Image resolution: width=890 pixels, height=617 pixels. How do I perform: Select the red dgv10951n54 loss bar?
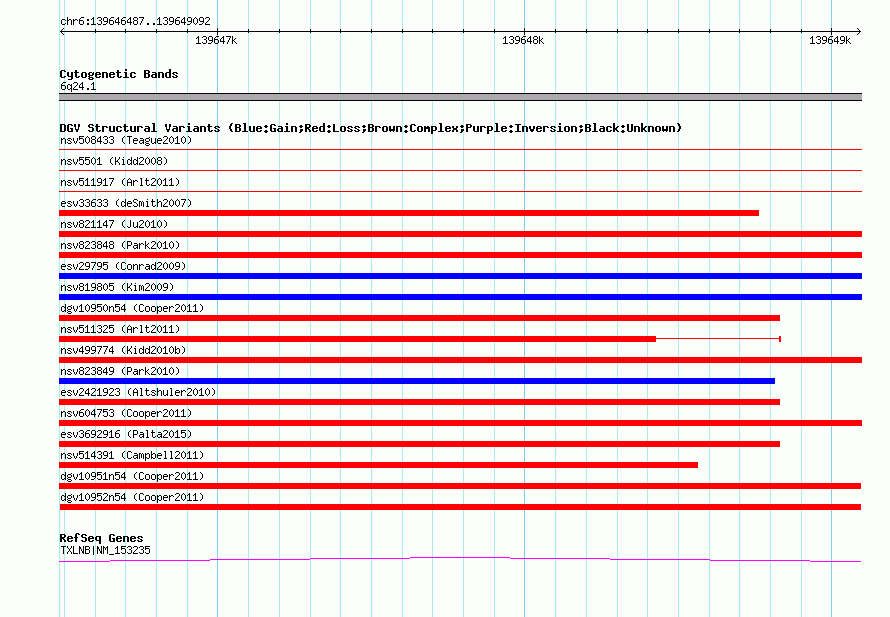[x=460, y=486]
